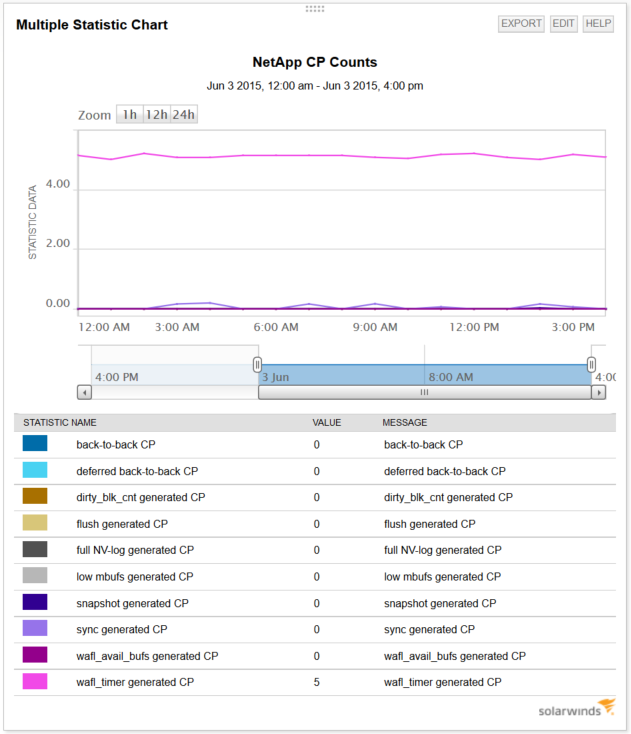
Task: Select the 24h zoom option
Action: pyautogui.click(x=183, y=114)
